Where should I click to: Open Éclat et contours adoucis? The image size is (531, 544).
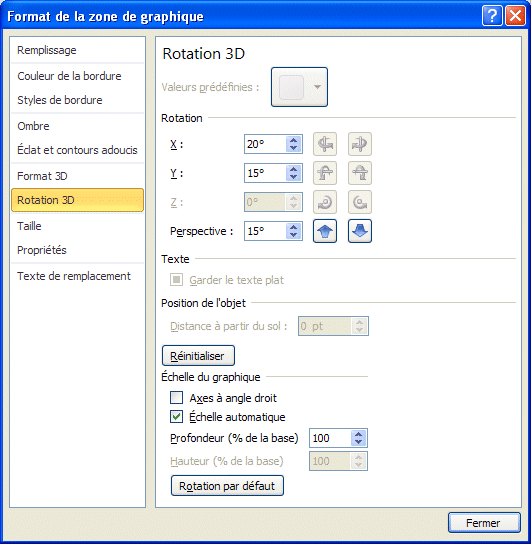point(77,150)
